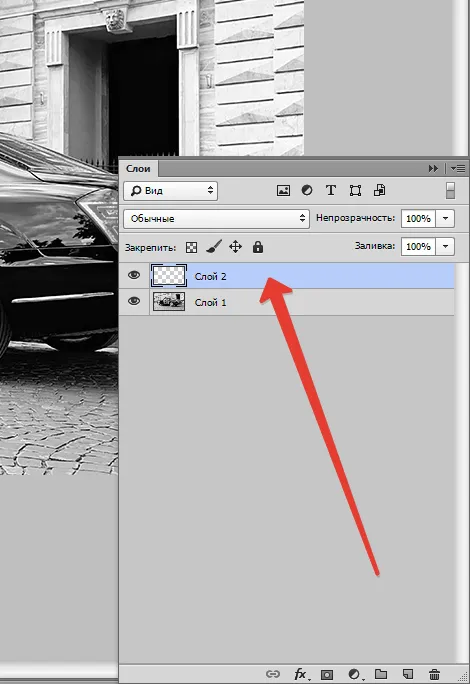470x684 pixels.
Task: Toggle lock all padlock icon
Action: click(258, 247)
